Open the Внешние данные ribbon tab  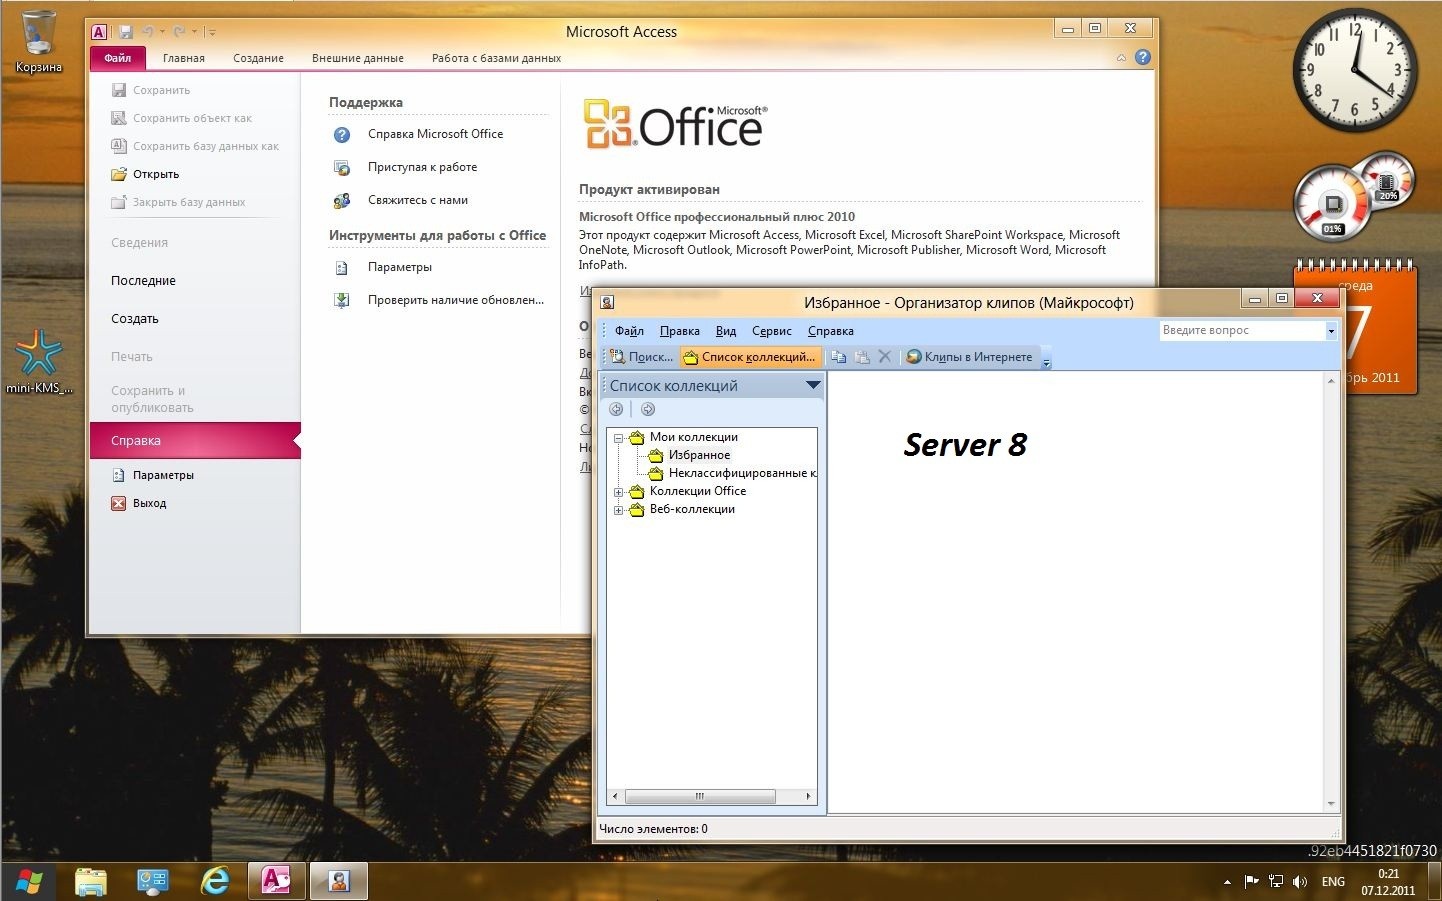click(x=357, y=58)
